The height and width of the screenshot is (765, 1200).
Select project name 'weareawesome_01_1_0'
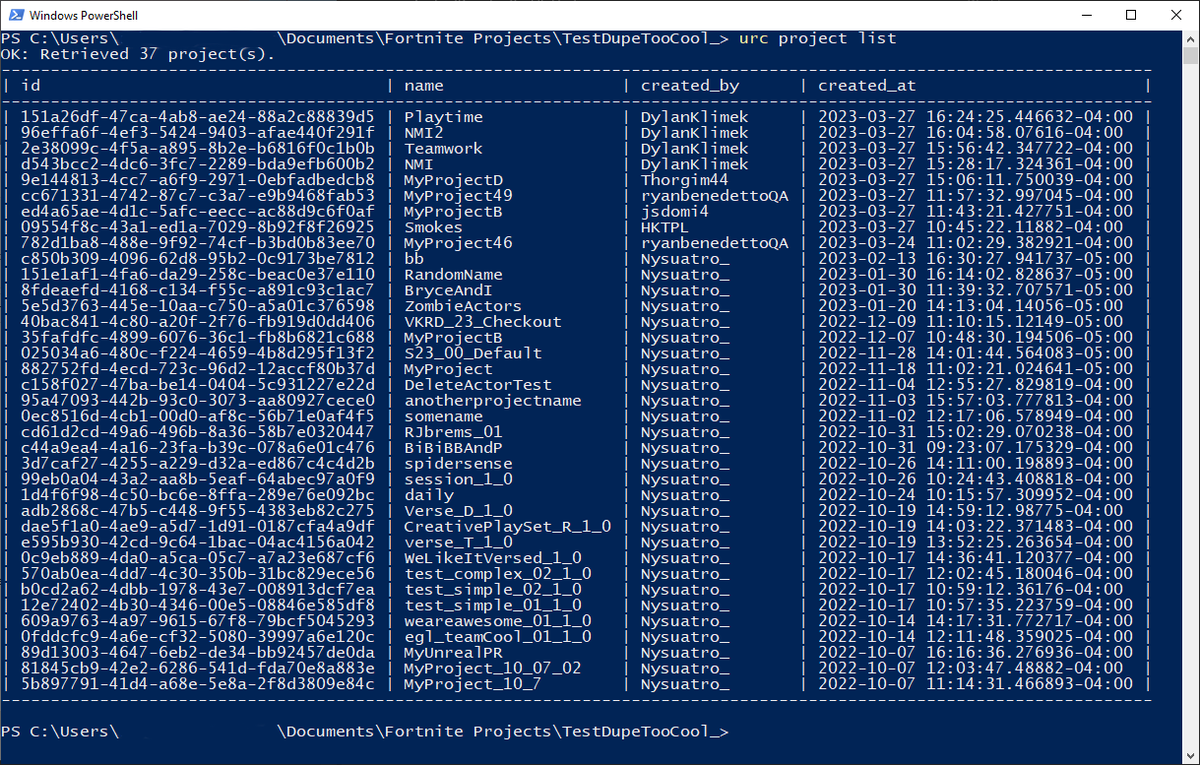[x=498, y=621]
